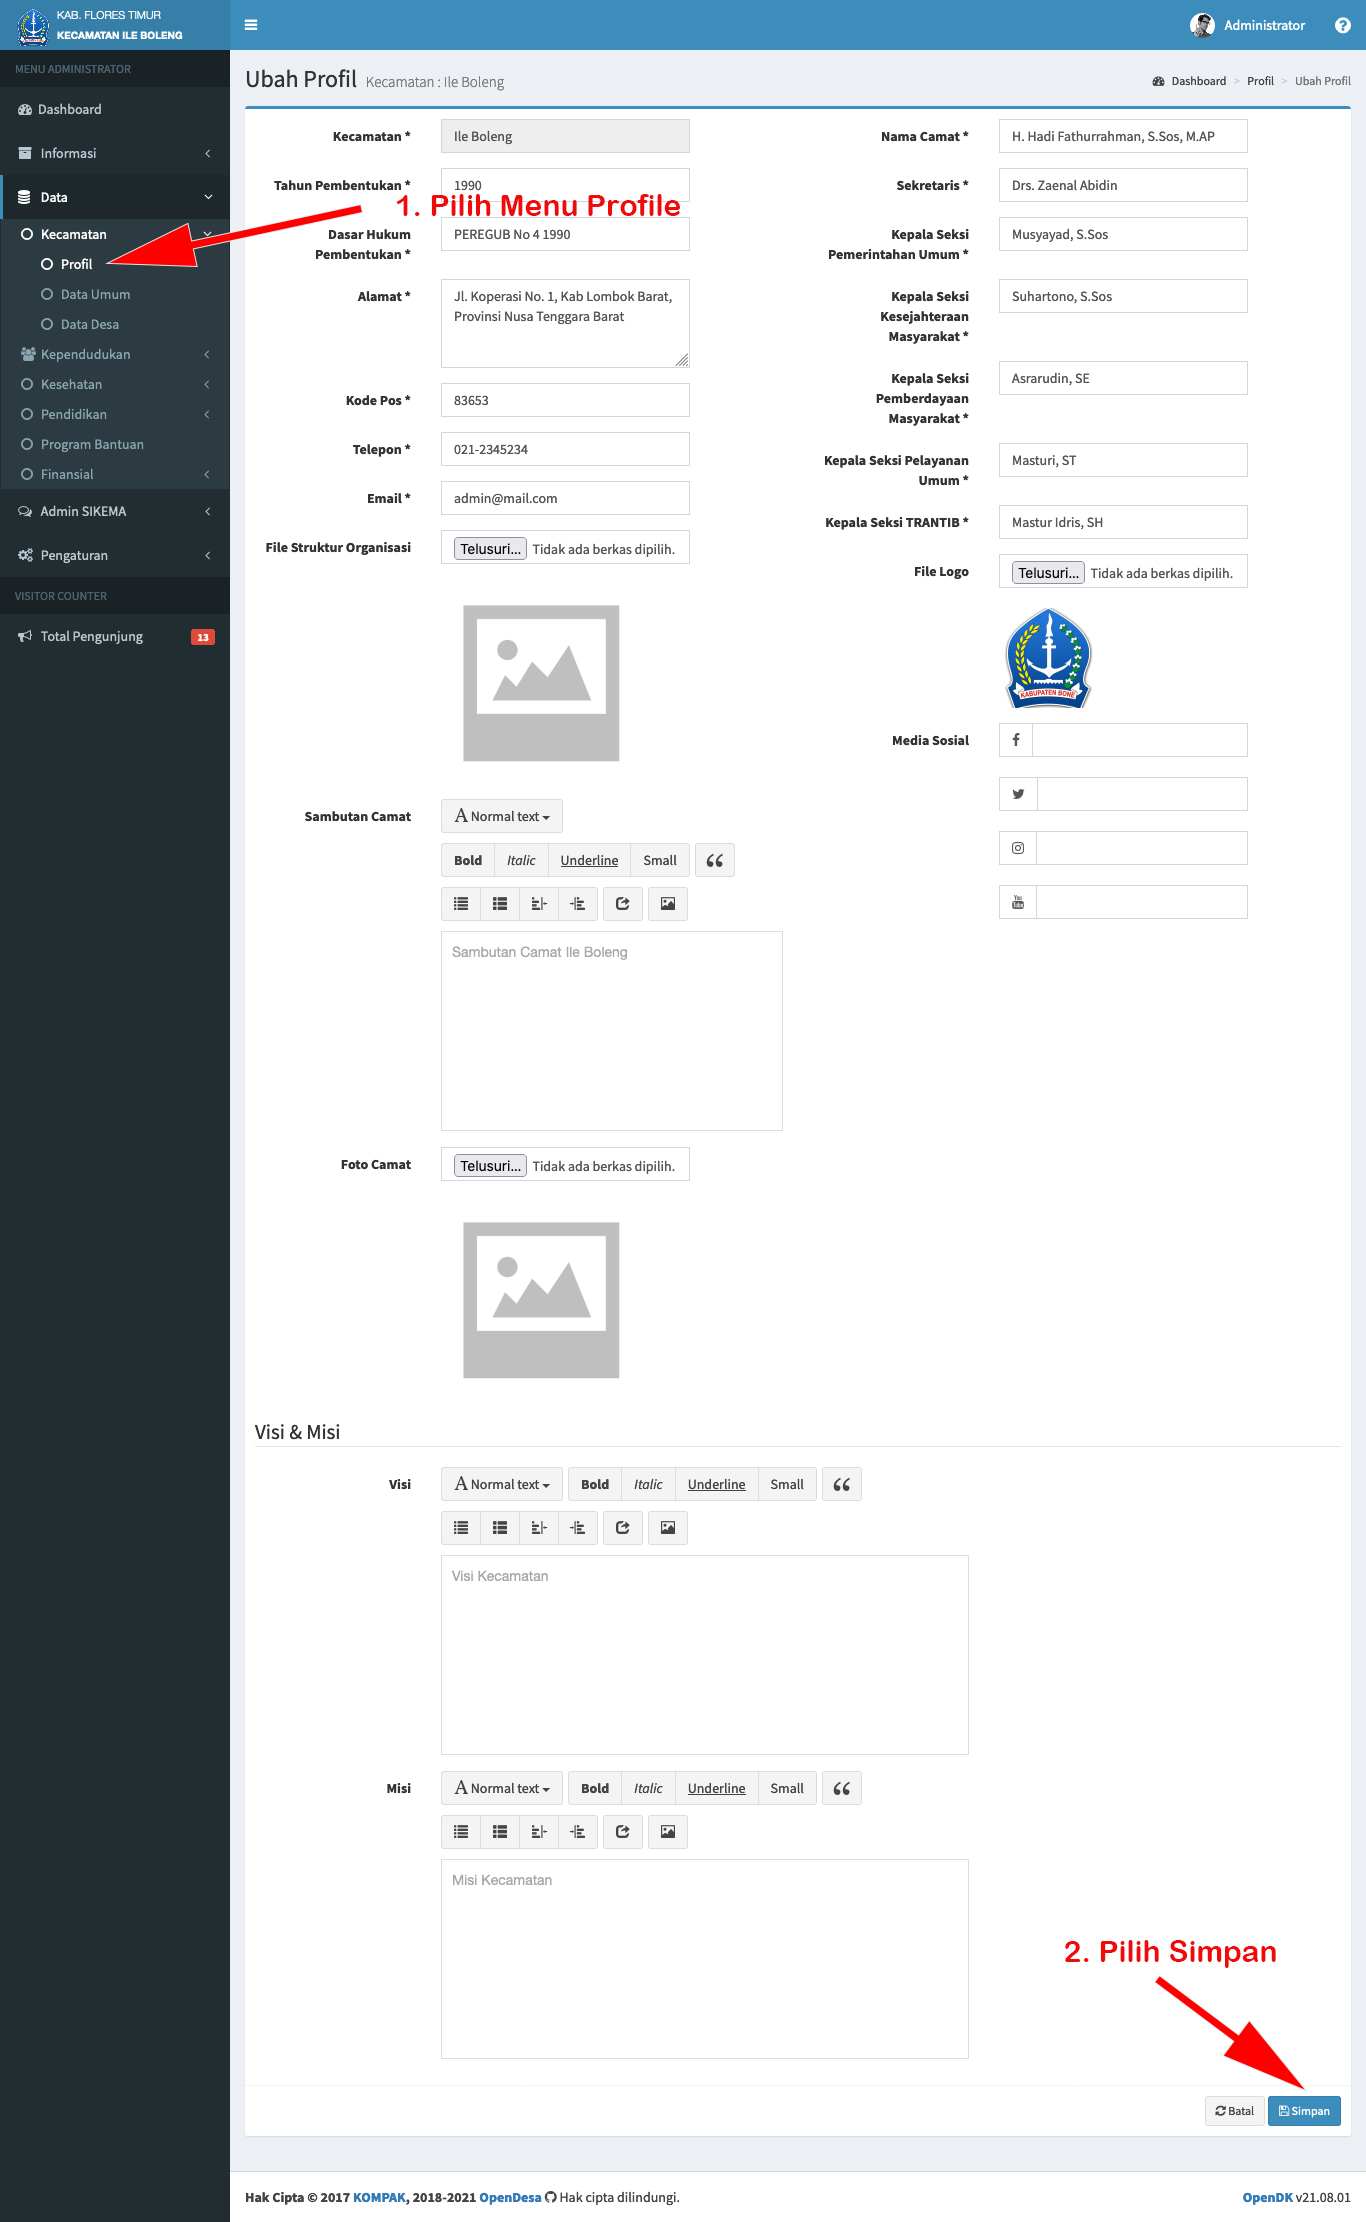Click the Nama Camat input field
The height and width of the screenshot is (2222, 1366).
coord(1123,136)
